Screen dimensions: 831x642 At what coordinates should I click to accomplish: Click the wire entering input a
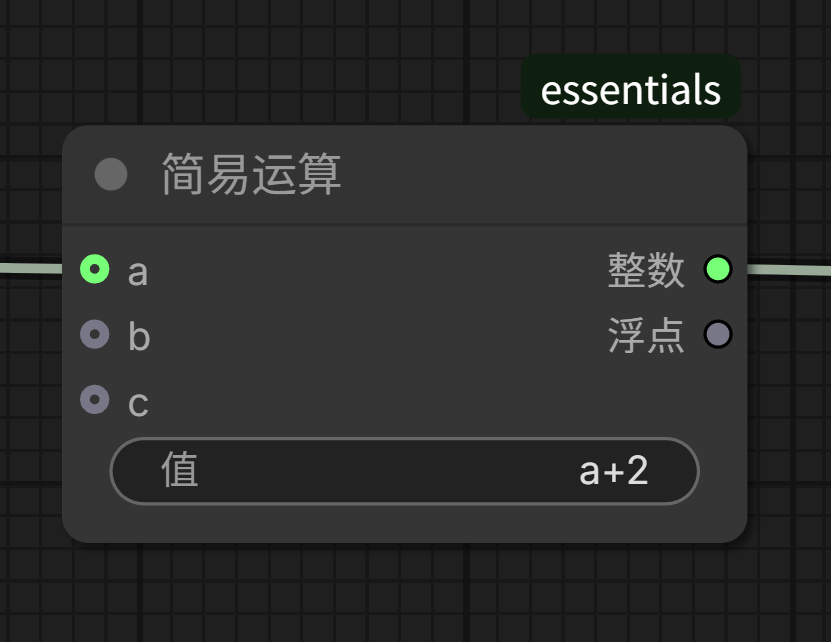pyautogui.click(x=35, y=268)
